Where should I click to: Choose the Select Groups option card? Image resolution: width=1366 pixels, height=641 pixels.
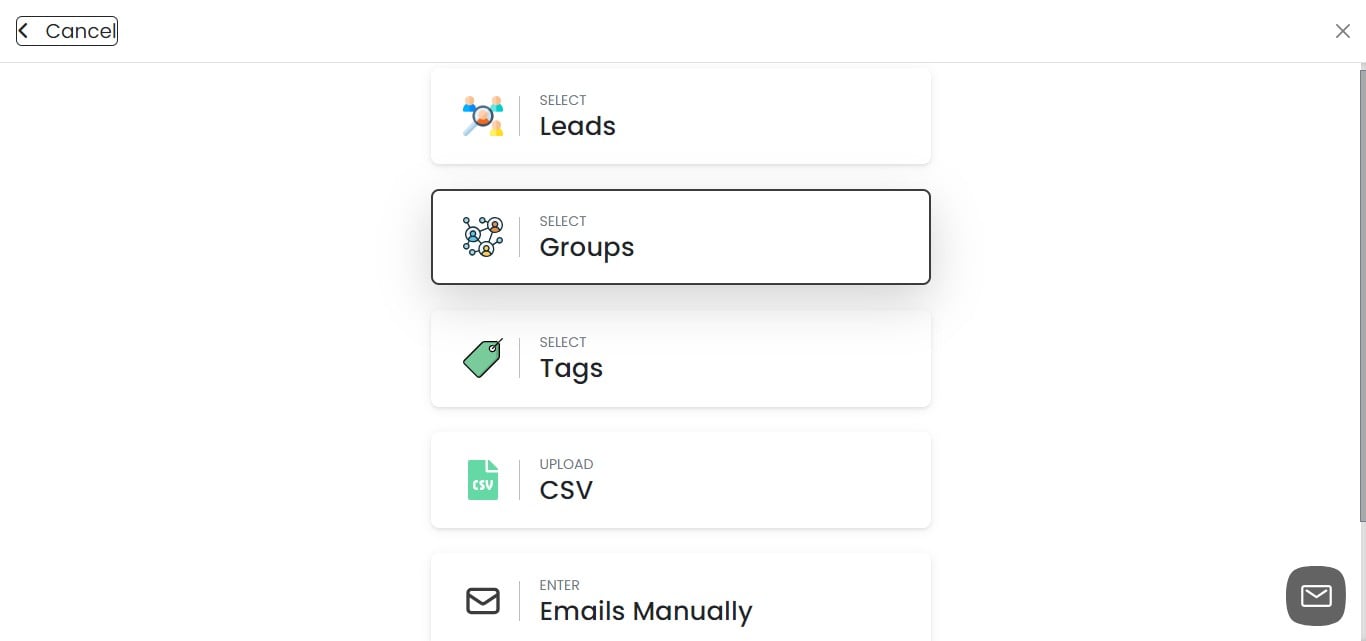pyautogui.click(x=680, y=236)
